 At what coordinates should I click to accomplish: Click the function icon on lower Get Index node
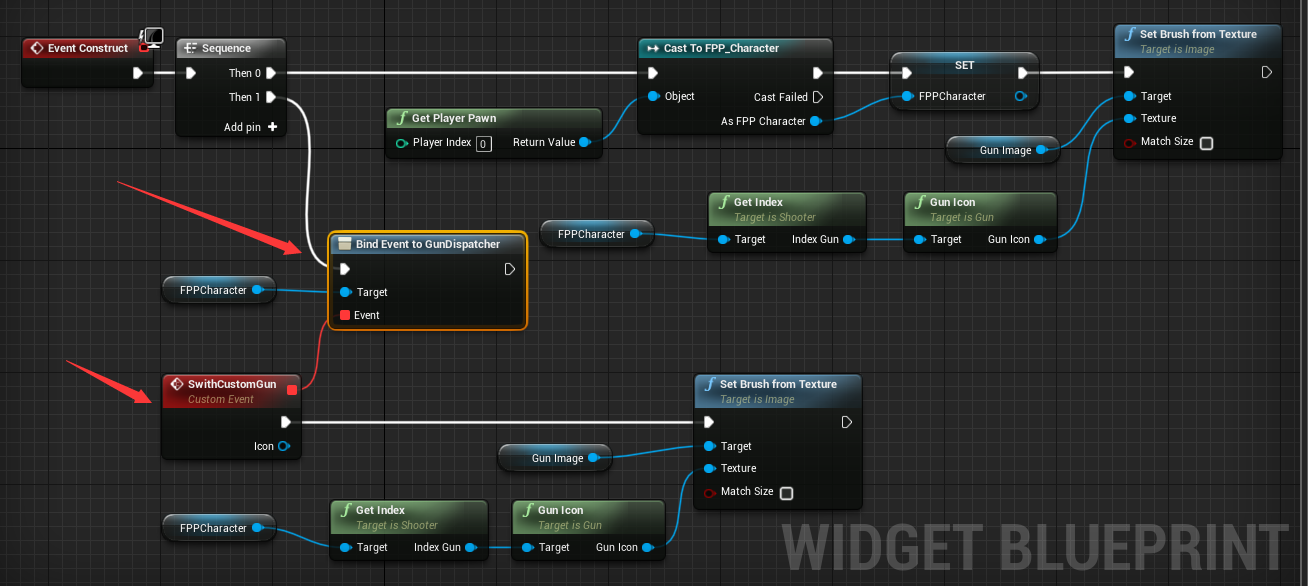click(345, 510)
